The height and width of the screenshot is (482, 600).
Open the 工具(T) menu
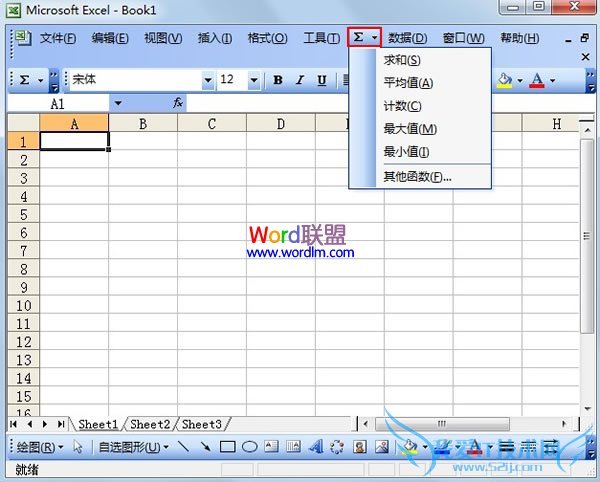coord(321,38)
